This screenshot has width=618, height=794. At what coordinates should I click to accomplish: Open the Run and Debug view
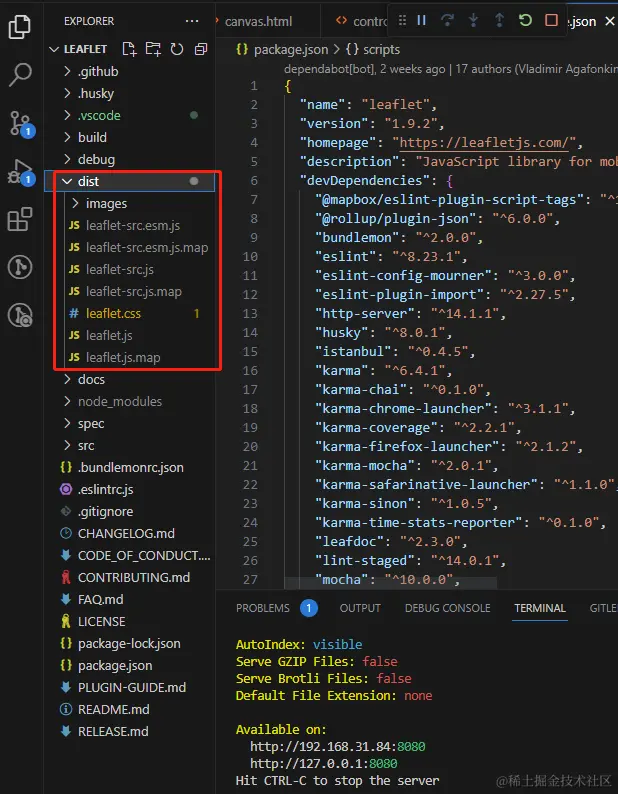[x=21, y=171]
